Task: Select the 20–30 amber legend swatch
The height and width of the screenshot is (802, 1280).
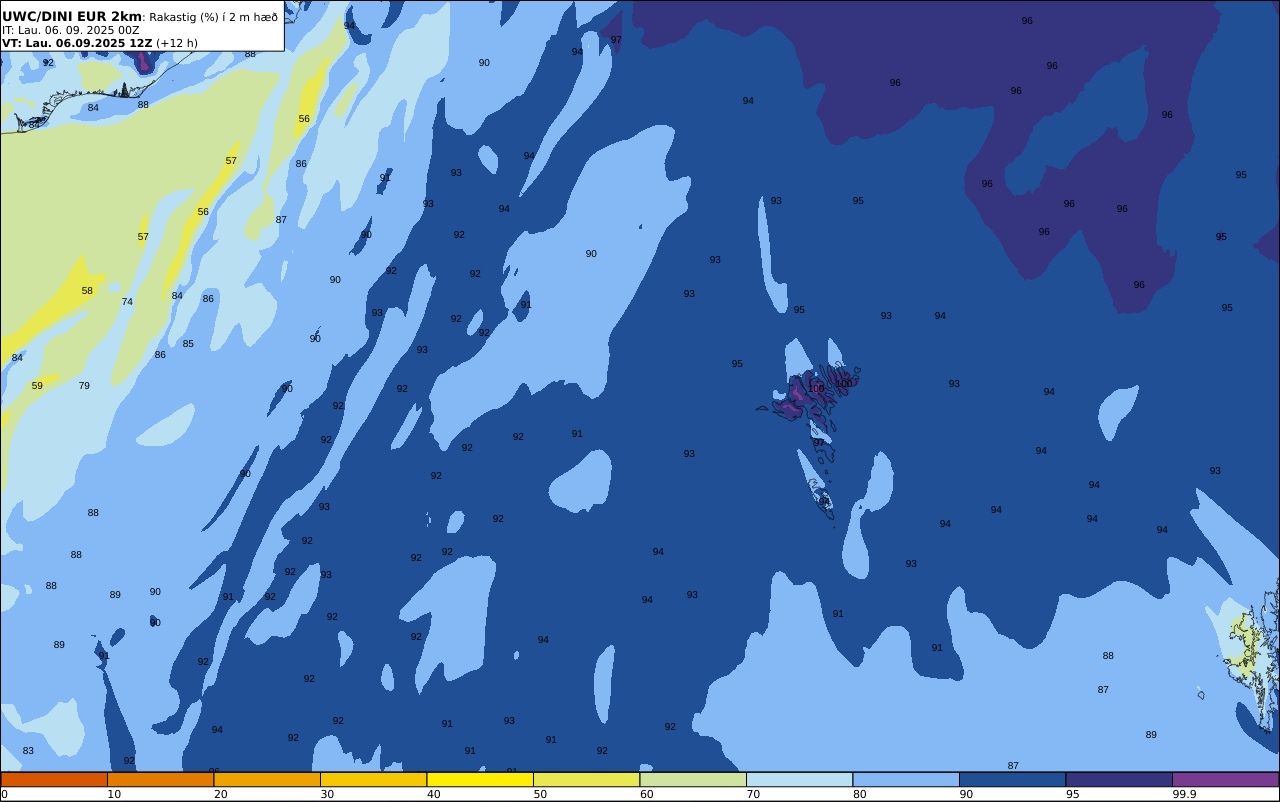Action: point(267,779)
